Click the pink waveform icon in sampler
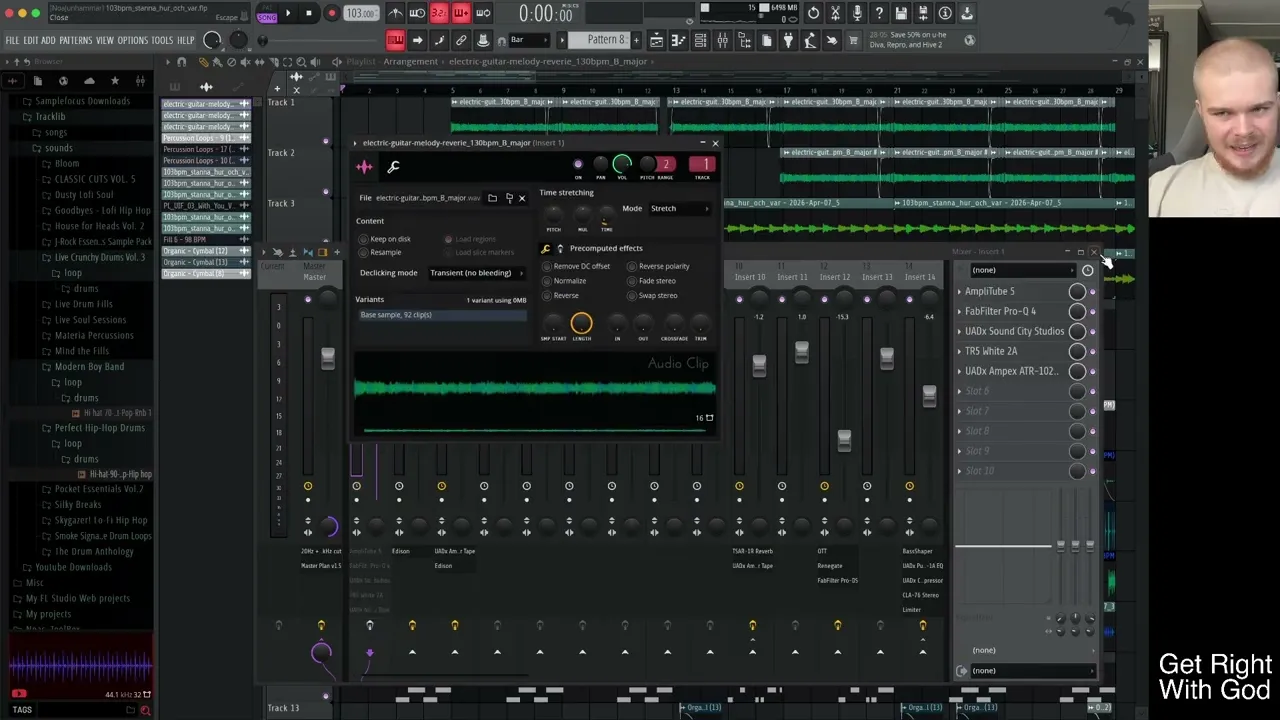The image size is (1280, 720). [364, 167]
